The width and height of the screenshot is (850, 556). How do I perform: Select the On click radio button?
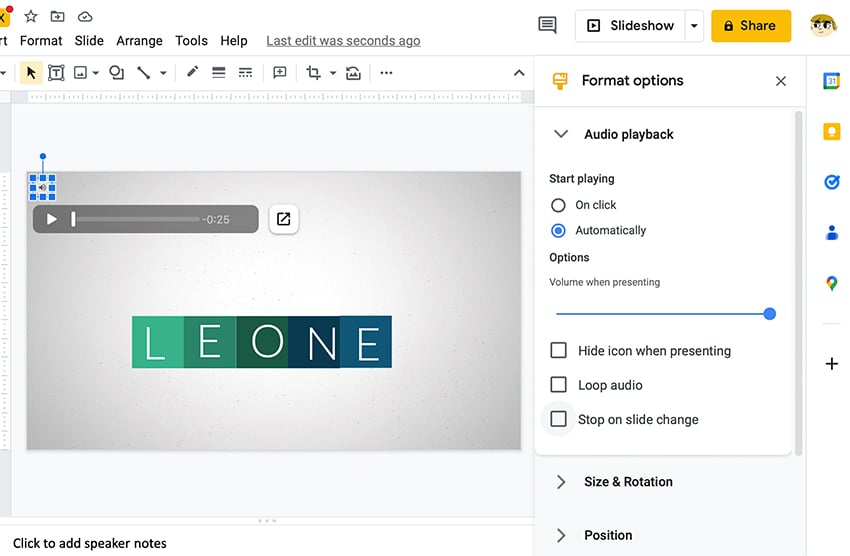pyautogui.click(x=558, y=205)
